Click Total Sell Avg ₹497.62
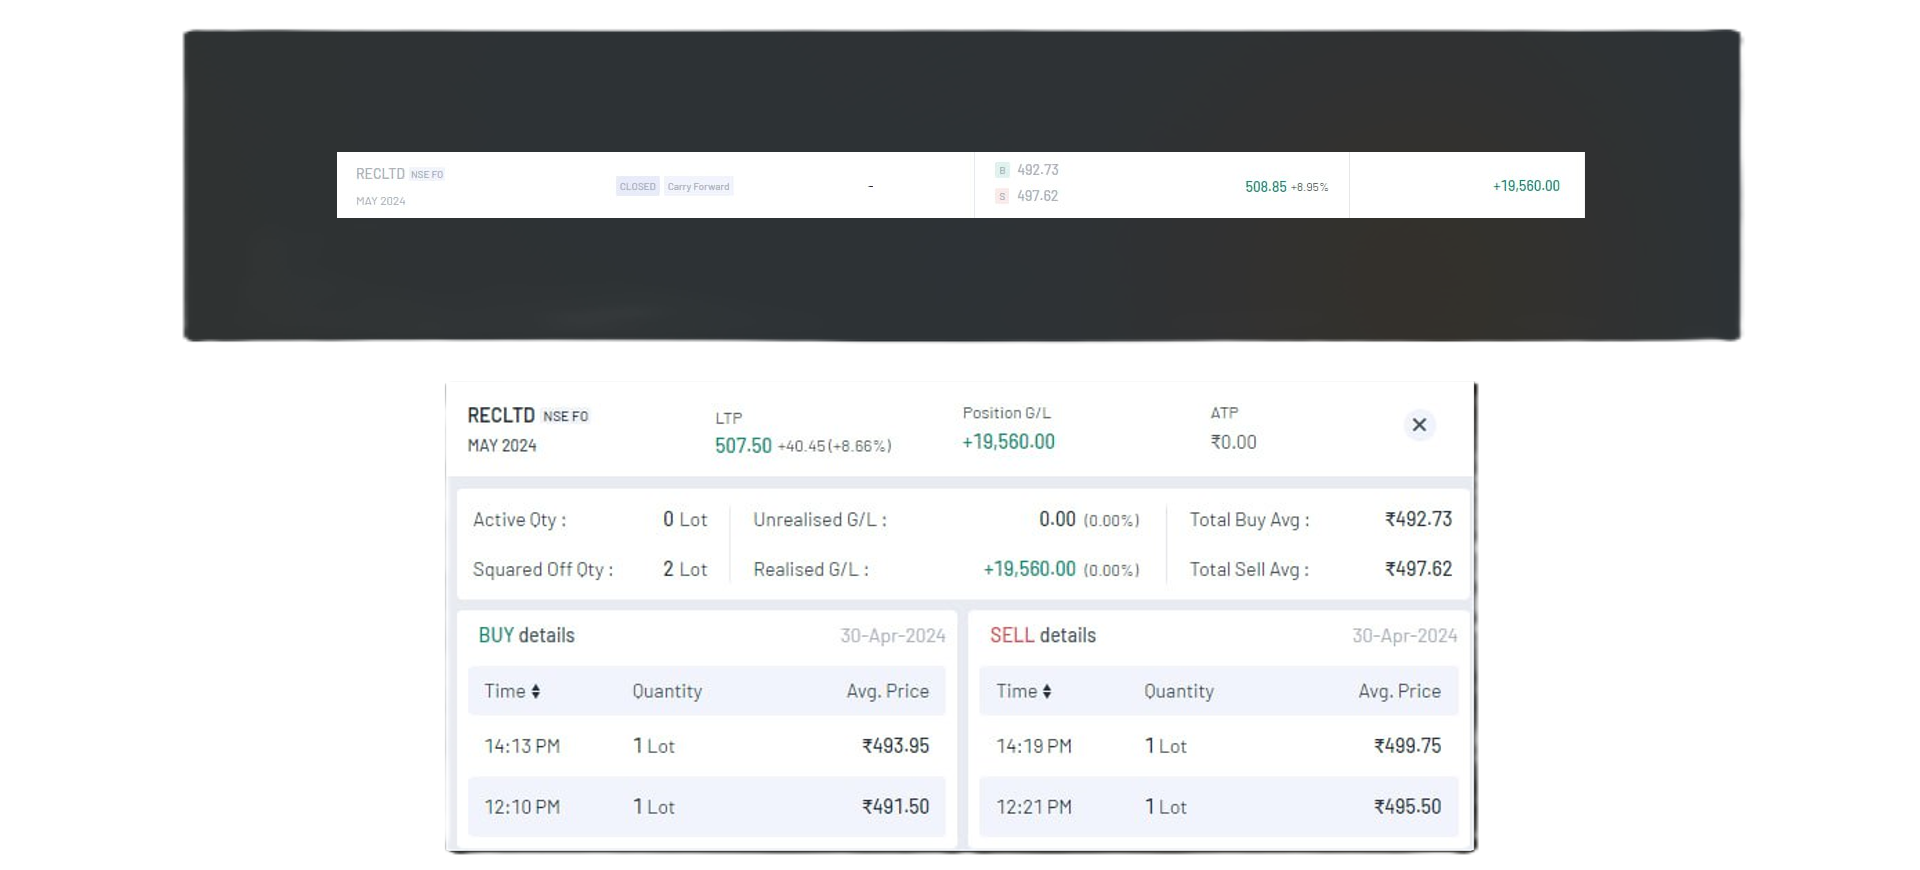The height and width of the screenshot is (870, 1920). coord(1418,569)
